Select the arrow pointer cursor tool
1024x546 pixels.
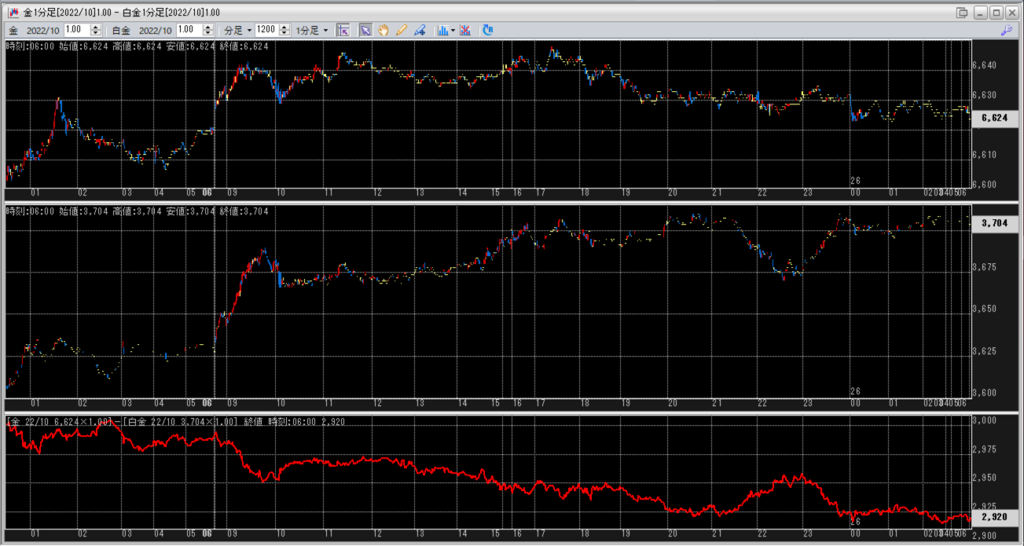tap(365, 30)
